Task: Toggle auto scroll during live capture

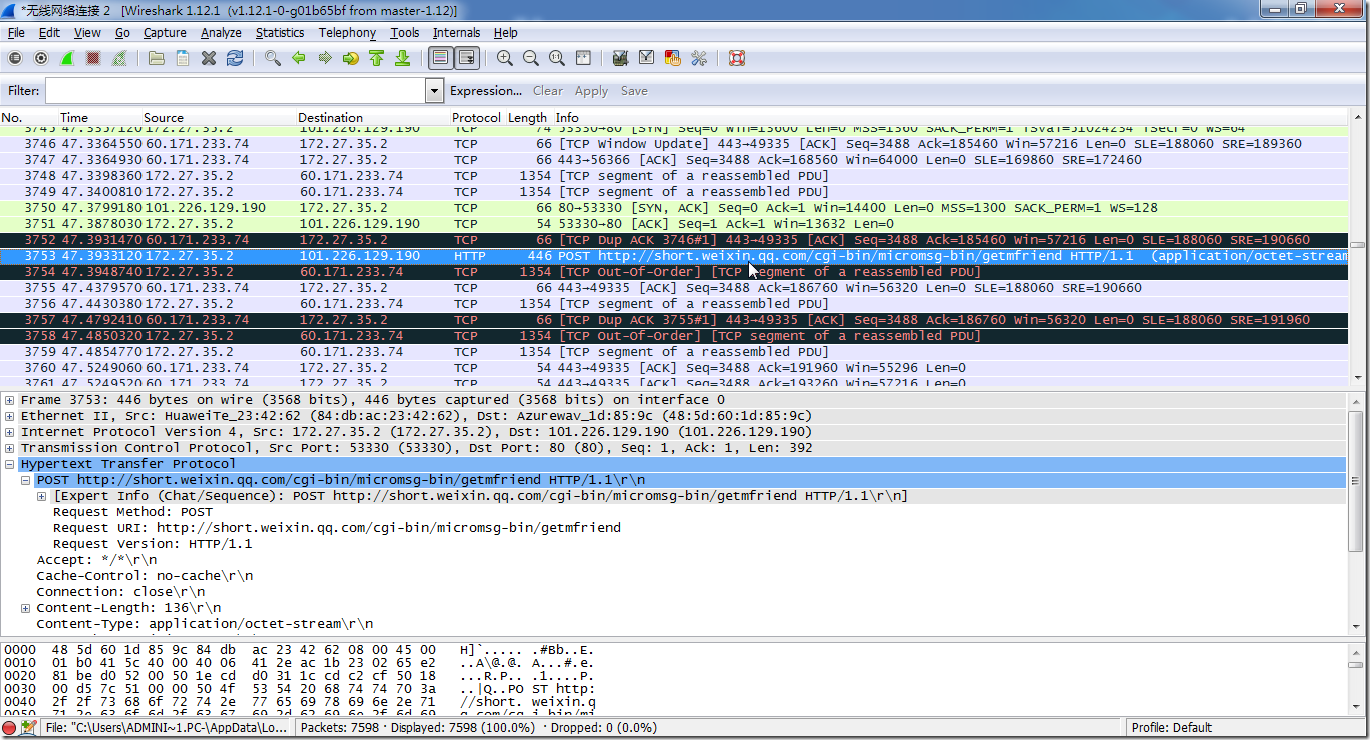Action: (467, 58)
